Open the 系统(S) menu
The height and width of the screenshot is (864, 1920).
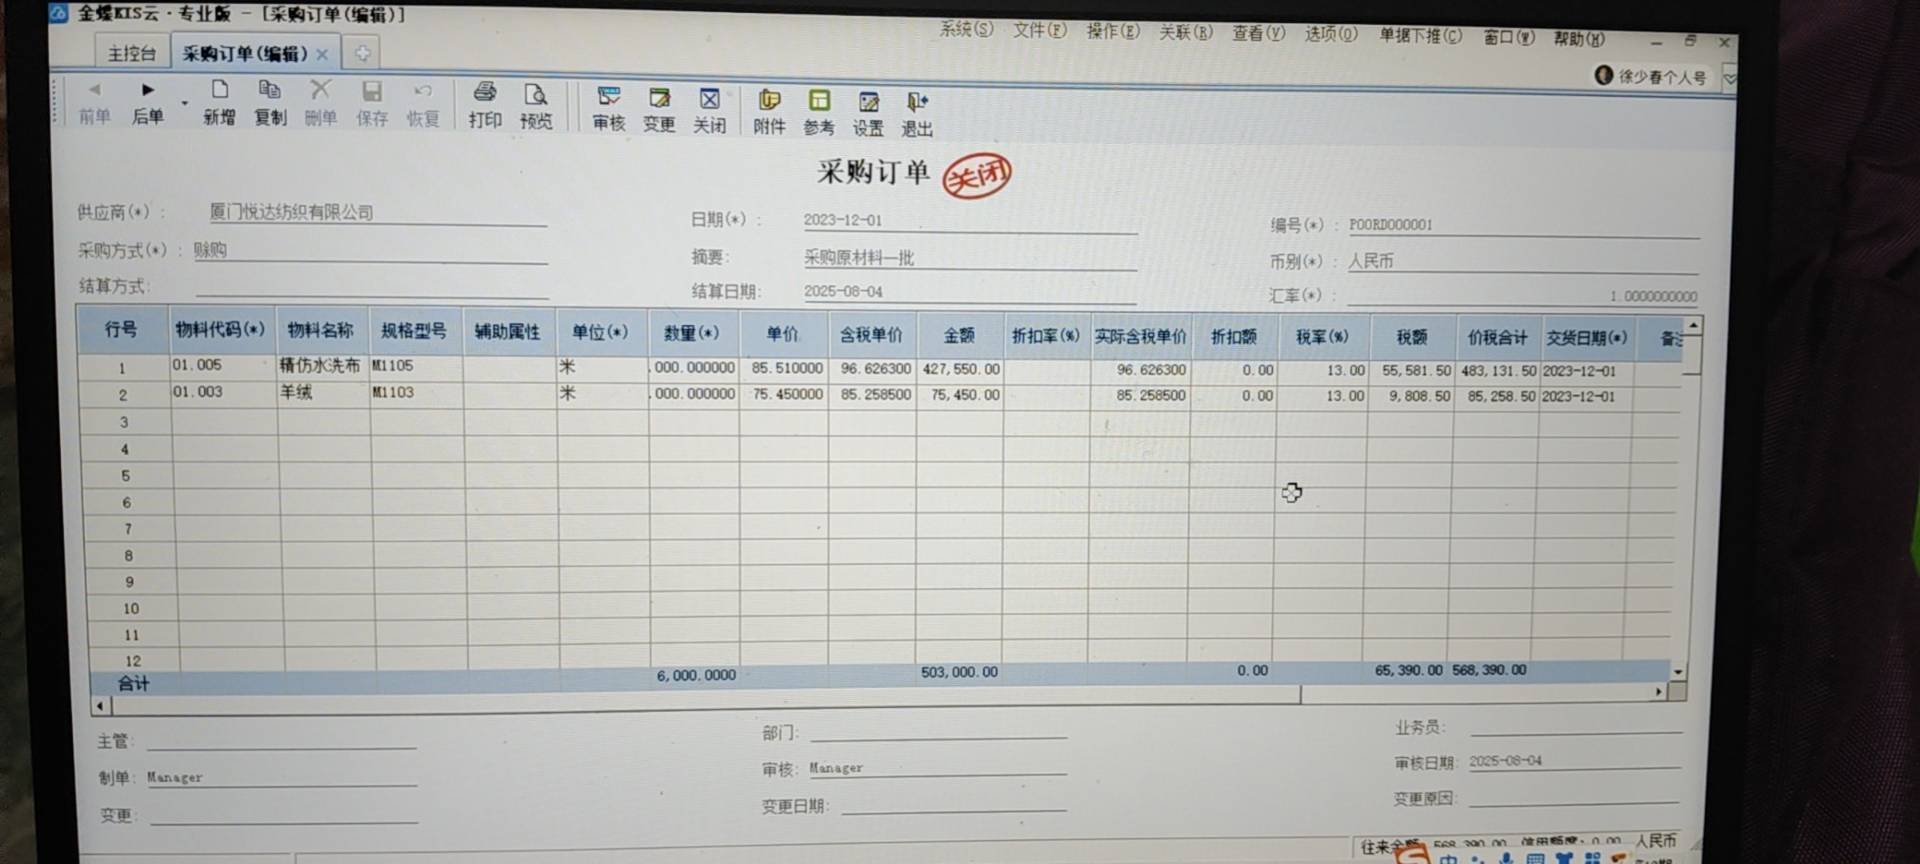tap(966, 29)
